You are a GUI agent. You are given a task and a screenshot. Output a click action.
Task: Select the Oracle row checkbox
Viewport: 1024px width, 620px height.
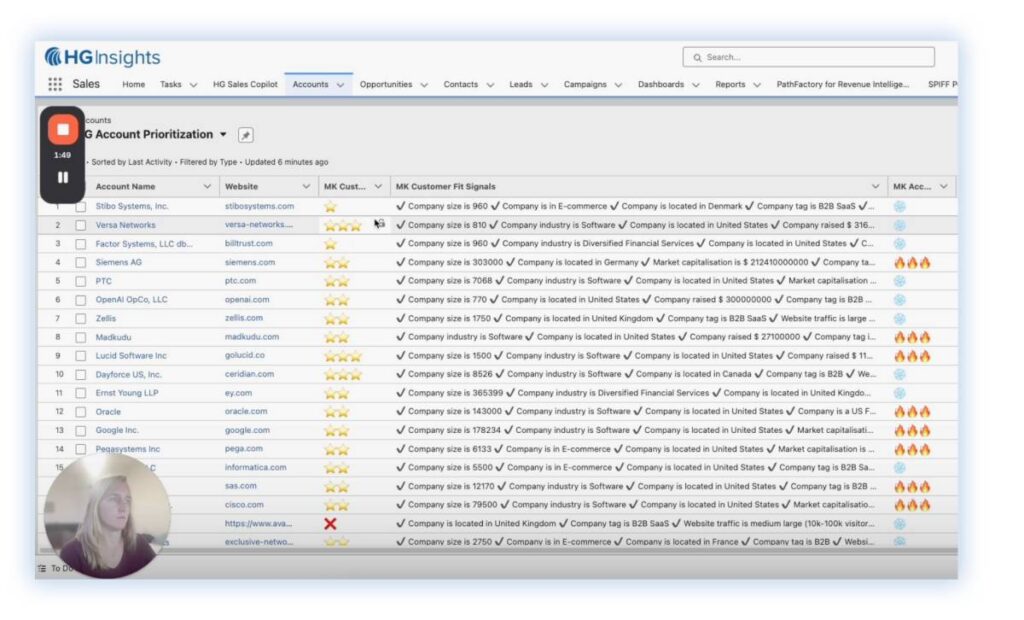click(x=80, y=412)
